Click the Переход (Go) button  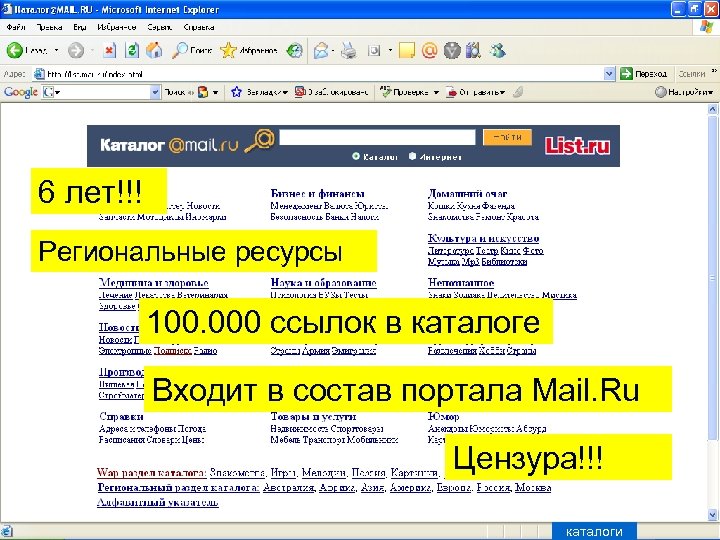tap(643, 73)
